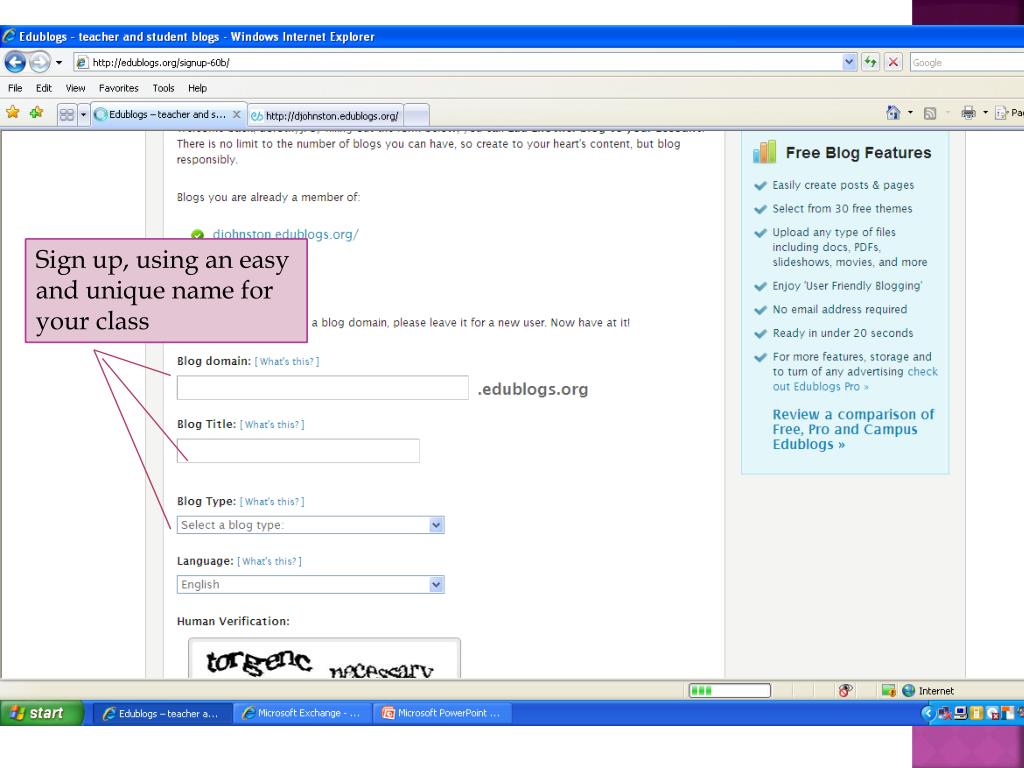Click What's this next to Blog Type
This screenshot has width=1024, height=768.
272,502
